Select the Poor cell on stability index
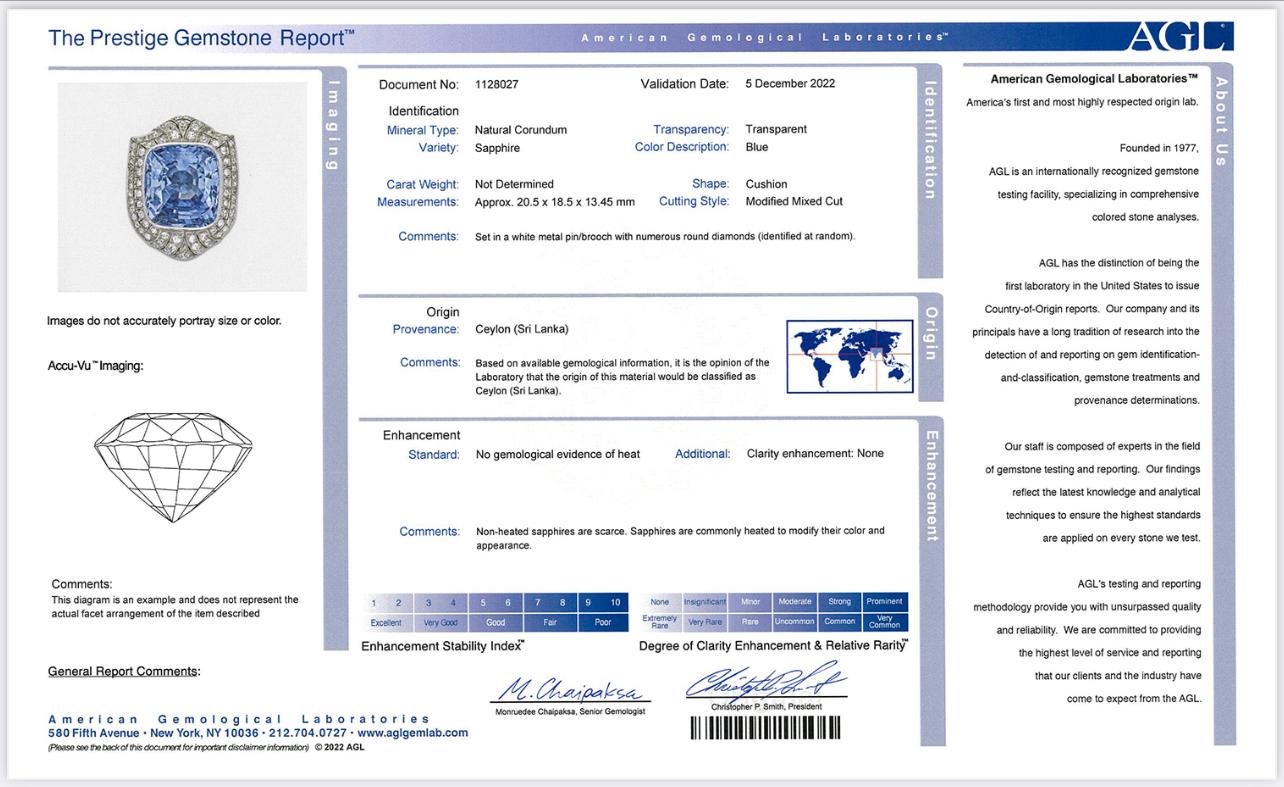 point(603,622)
